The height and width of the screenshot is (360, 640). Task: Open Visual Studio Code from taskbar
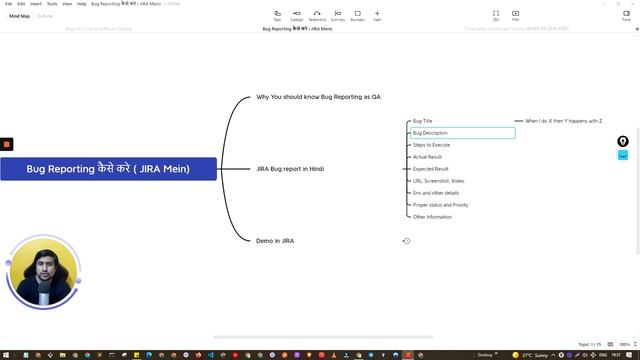211,355
